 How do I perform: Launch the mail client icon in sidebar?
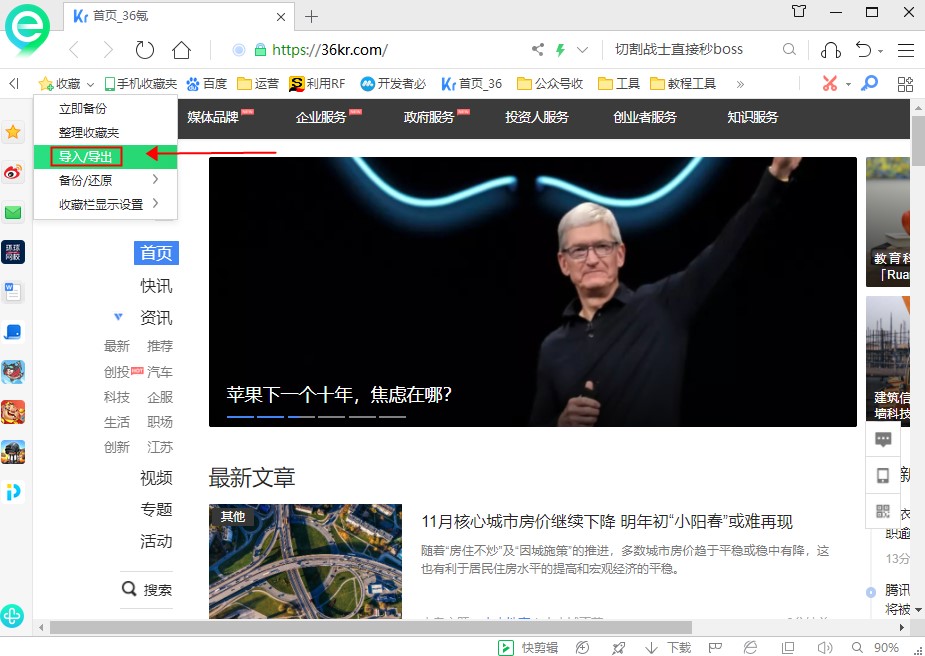coord(13,212)
